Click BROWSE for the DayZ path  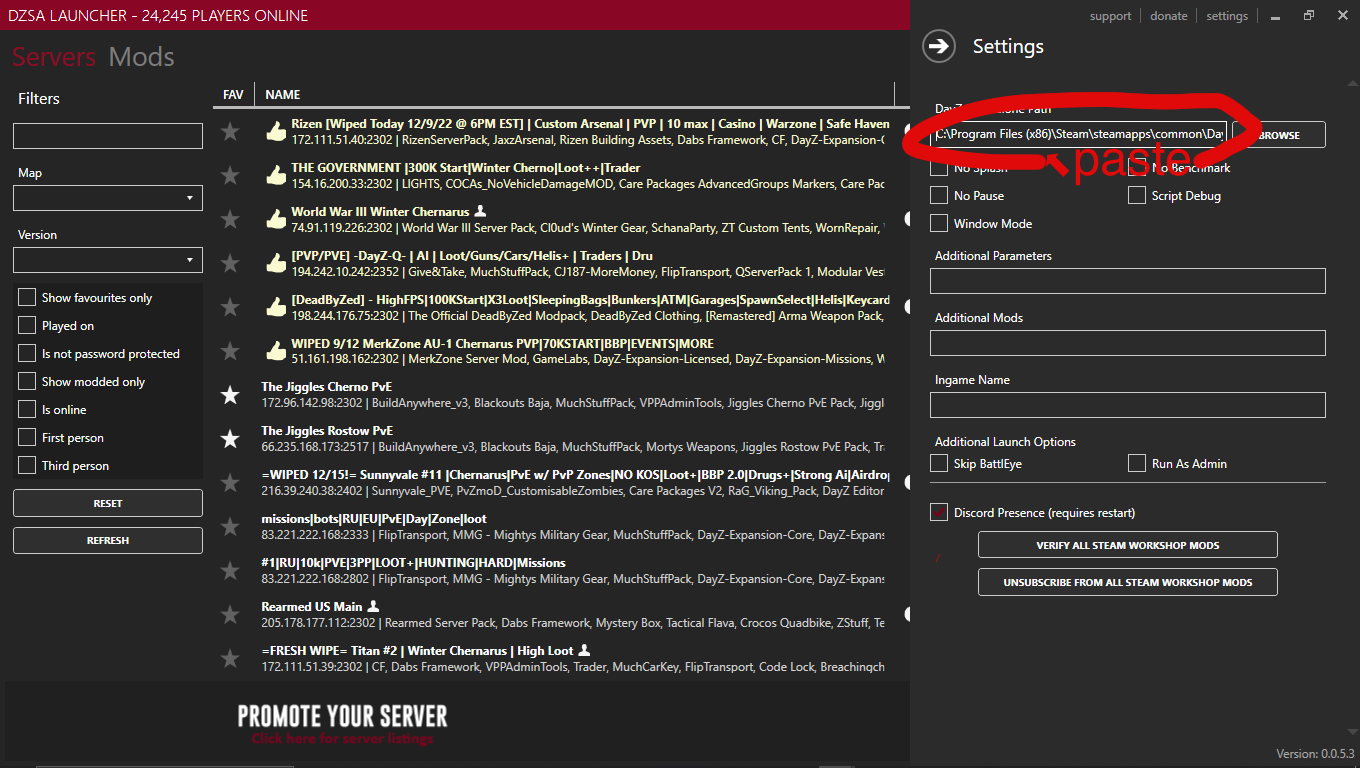coord(1279,134)
